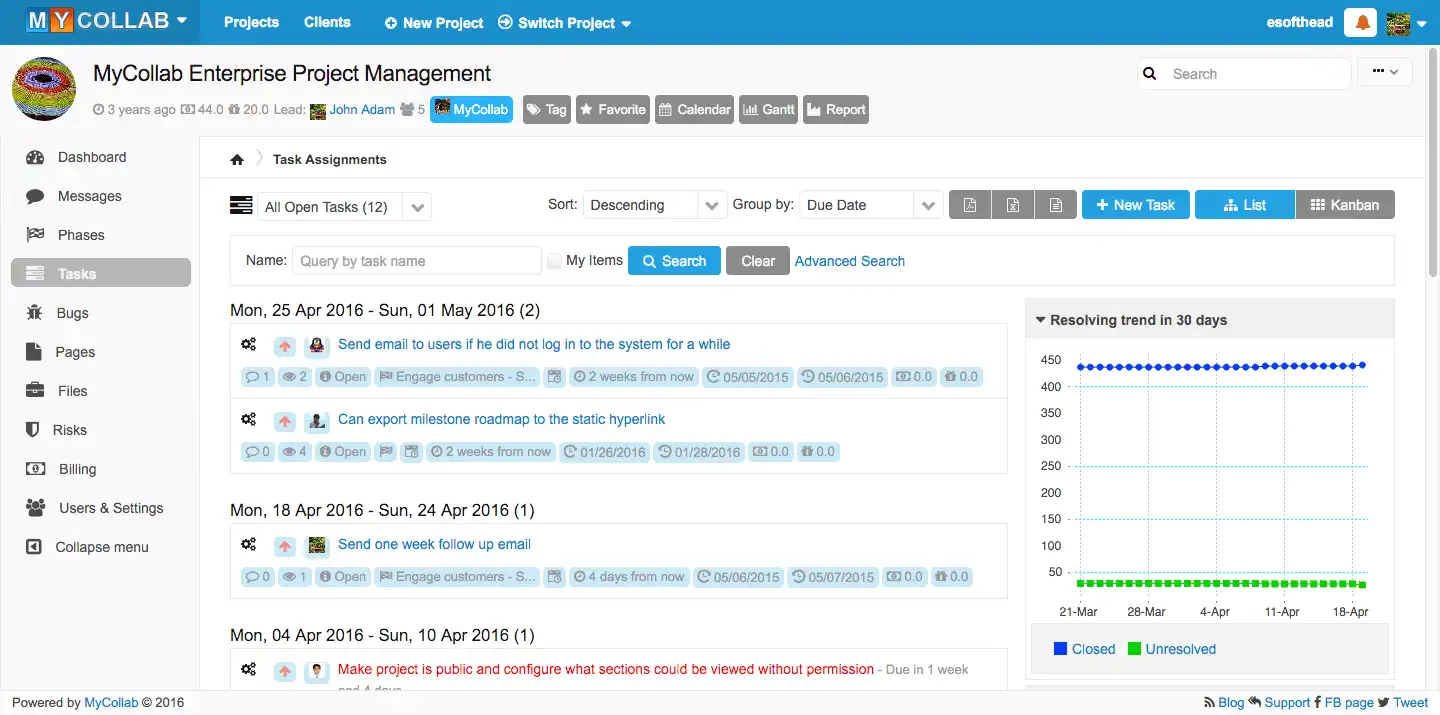Image resolution: width=1440 pixels, height=715 pixels.
Task: Click priority arrow on 'Send email to users' task
Action: [285, 346]
